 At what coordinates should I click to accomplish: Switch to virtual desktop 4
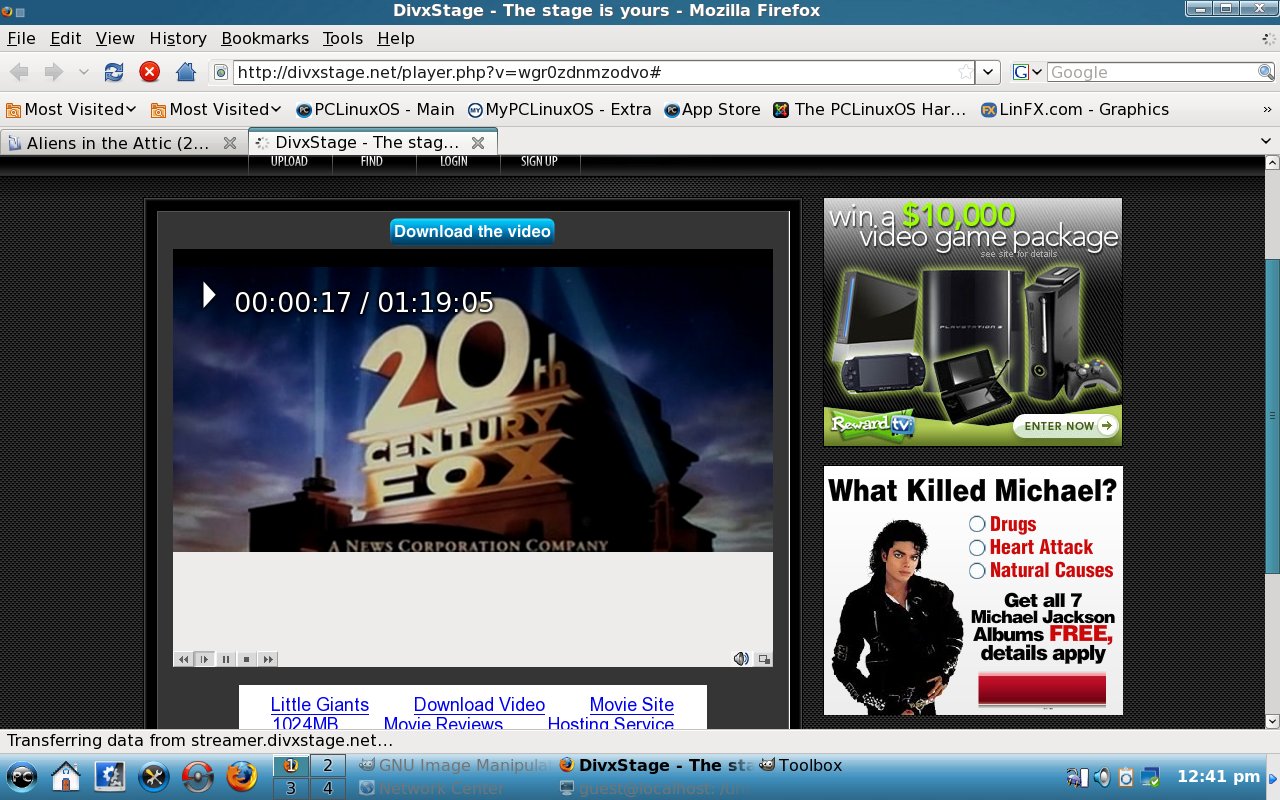327,788
